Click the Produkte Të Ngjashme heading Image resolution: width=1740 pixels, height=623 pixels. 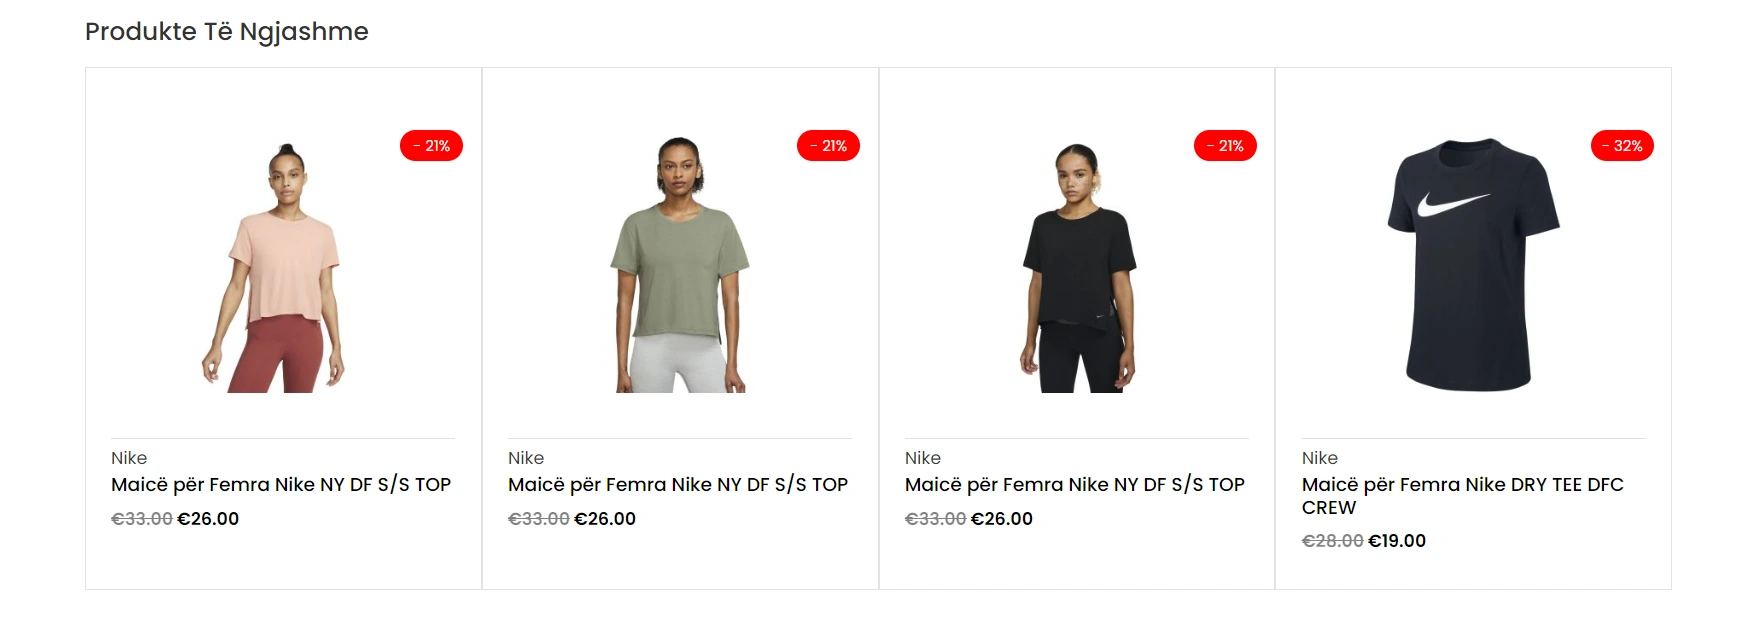(227, 32)
